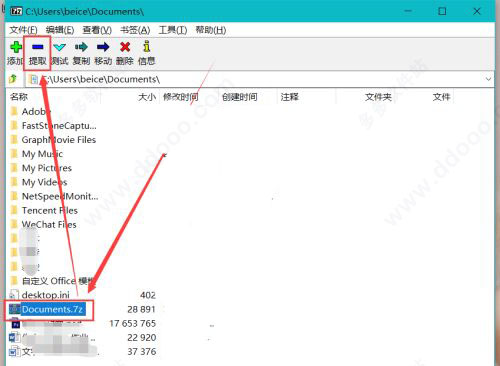Select the FastStoneCaptu... folder
Viewport: 500px width, 366px height.
pyautogui.click(x=59, y=126)
